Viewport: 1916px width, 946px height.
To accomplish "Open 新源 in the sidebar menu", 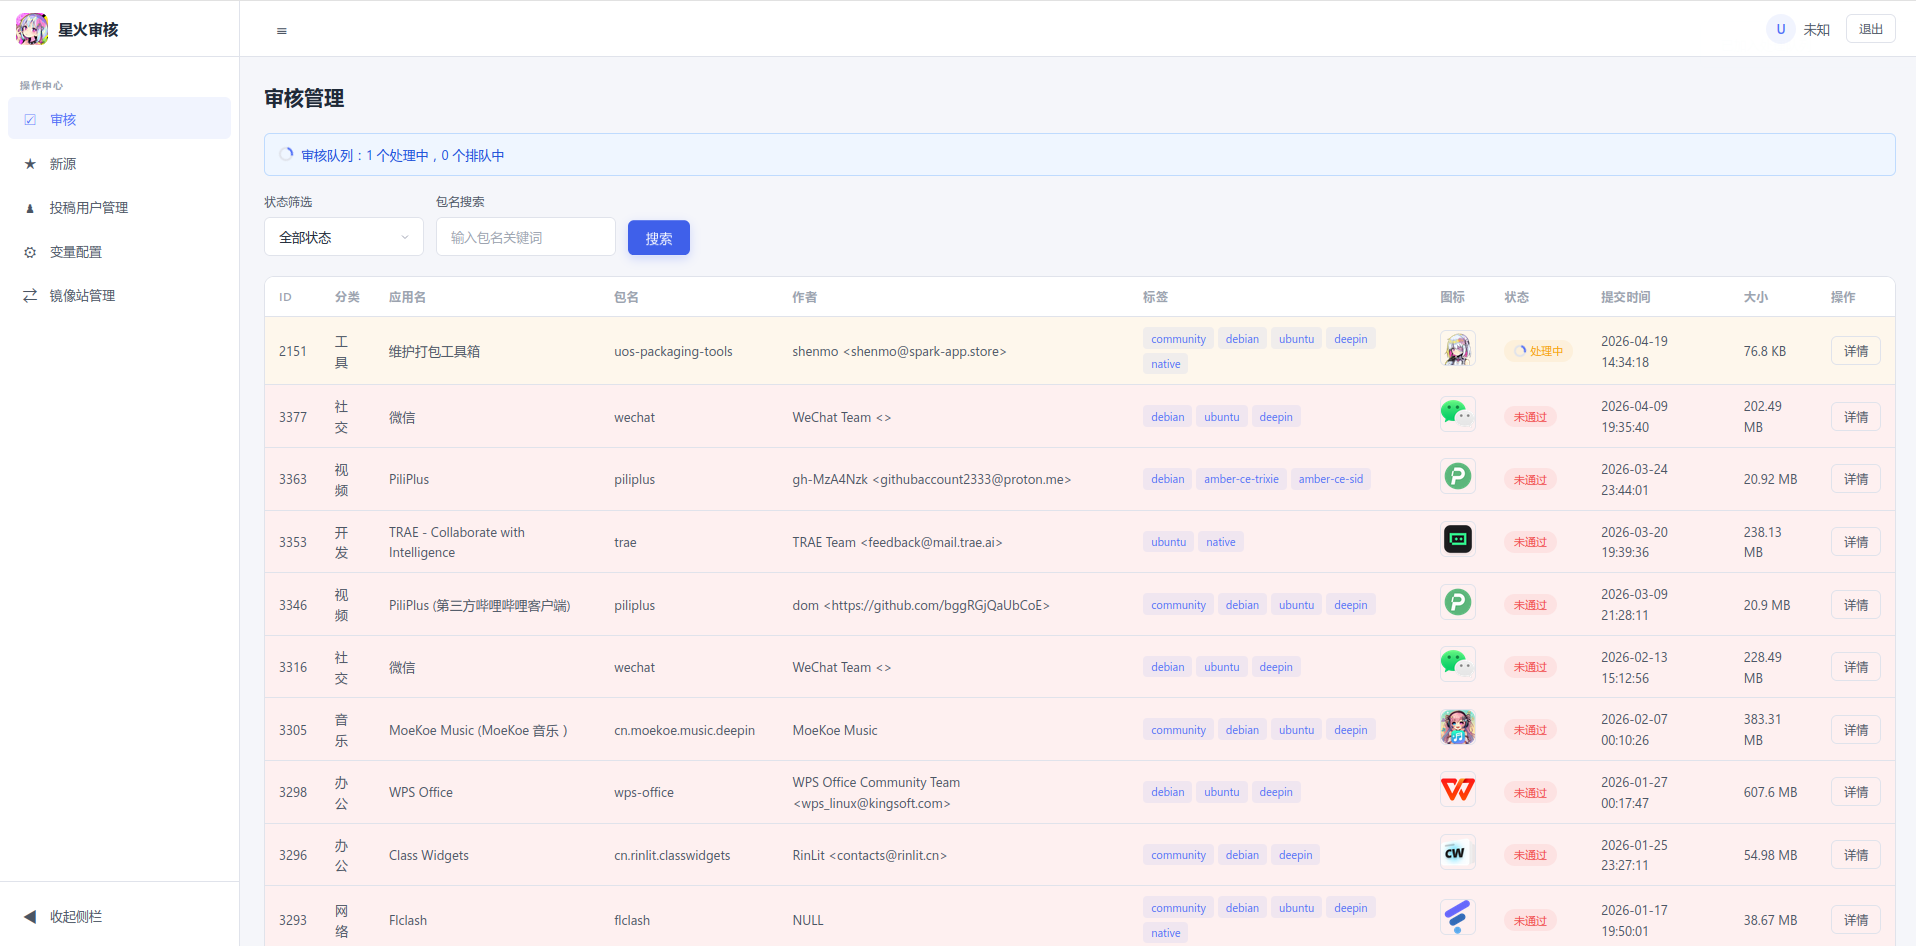I will [63, 164].
